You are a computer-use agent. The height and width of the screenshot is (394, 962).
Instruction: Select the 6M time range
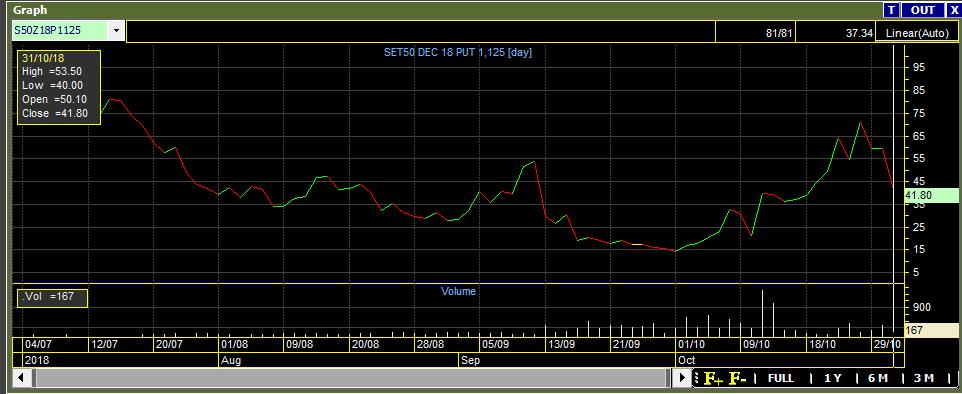878,378
